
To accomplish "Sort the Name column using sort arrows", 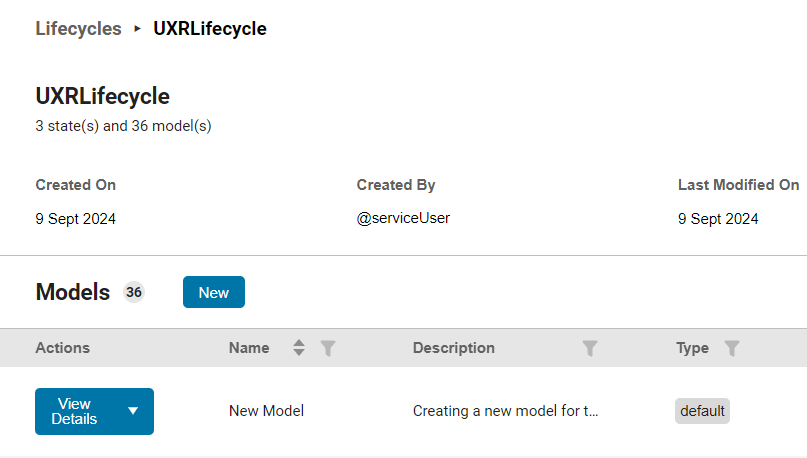I will pyautogui.click(x=298, y=348).
